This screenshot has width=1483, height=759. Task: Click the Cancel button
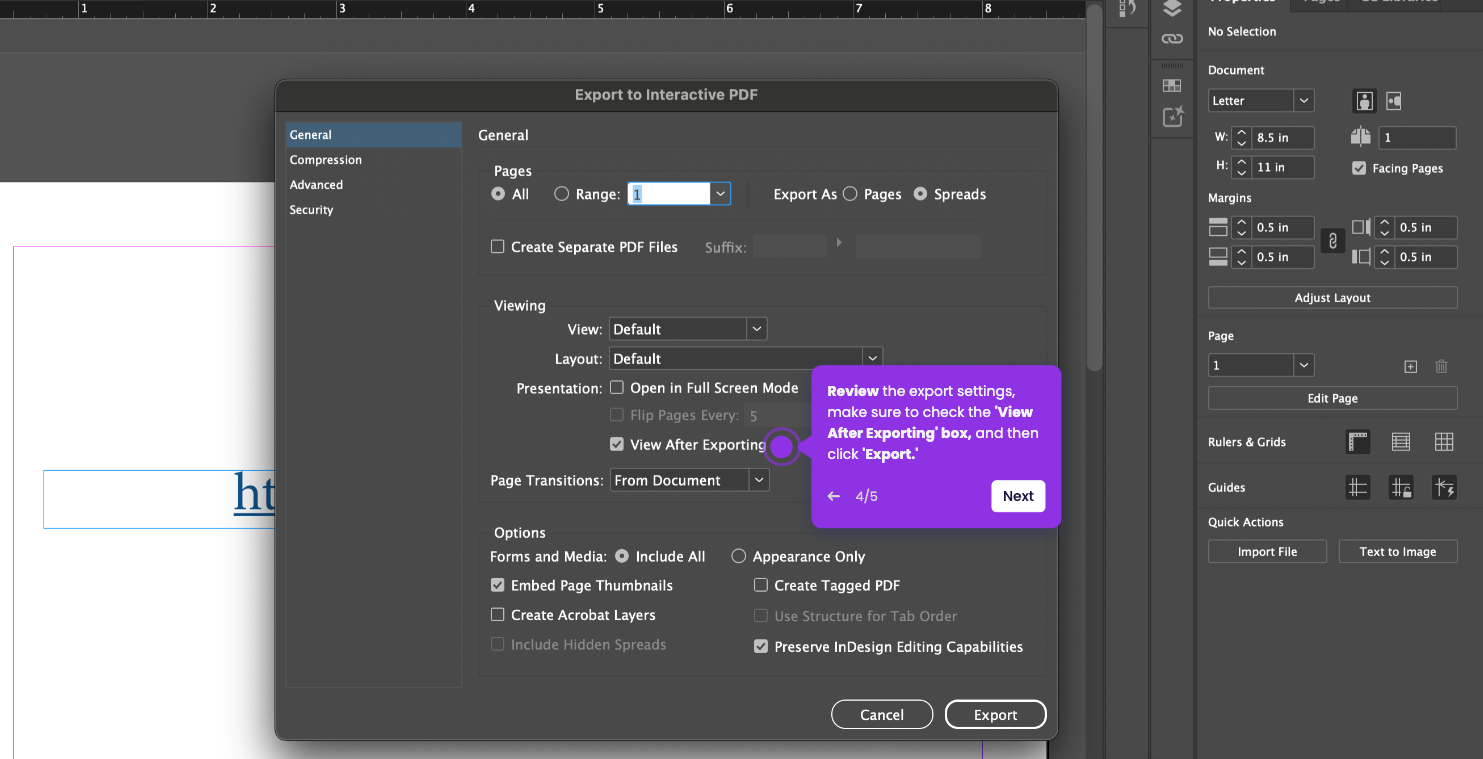coord(882,714)
